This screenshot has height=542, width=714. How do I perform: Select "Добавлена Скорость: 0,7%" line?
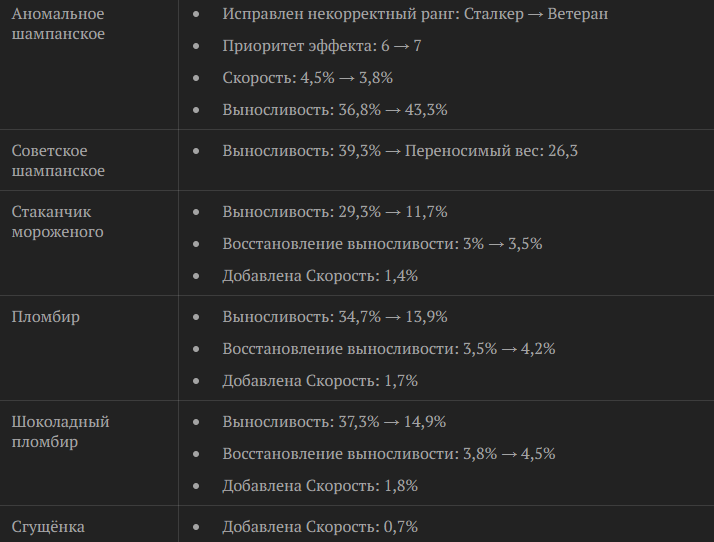[319, 526]
